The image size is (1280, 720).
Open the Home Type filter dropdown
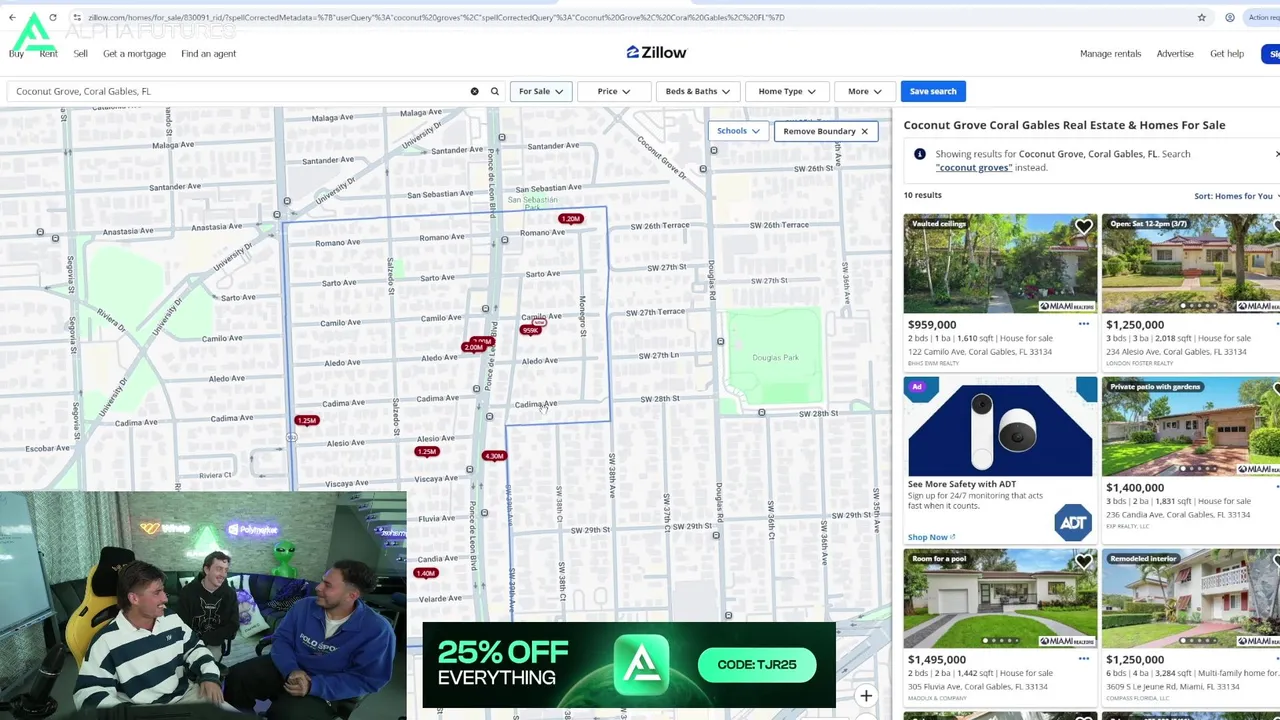pyautogui.click(x=787, y=91)
